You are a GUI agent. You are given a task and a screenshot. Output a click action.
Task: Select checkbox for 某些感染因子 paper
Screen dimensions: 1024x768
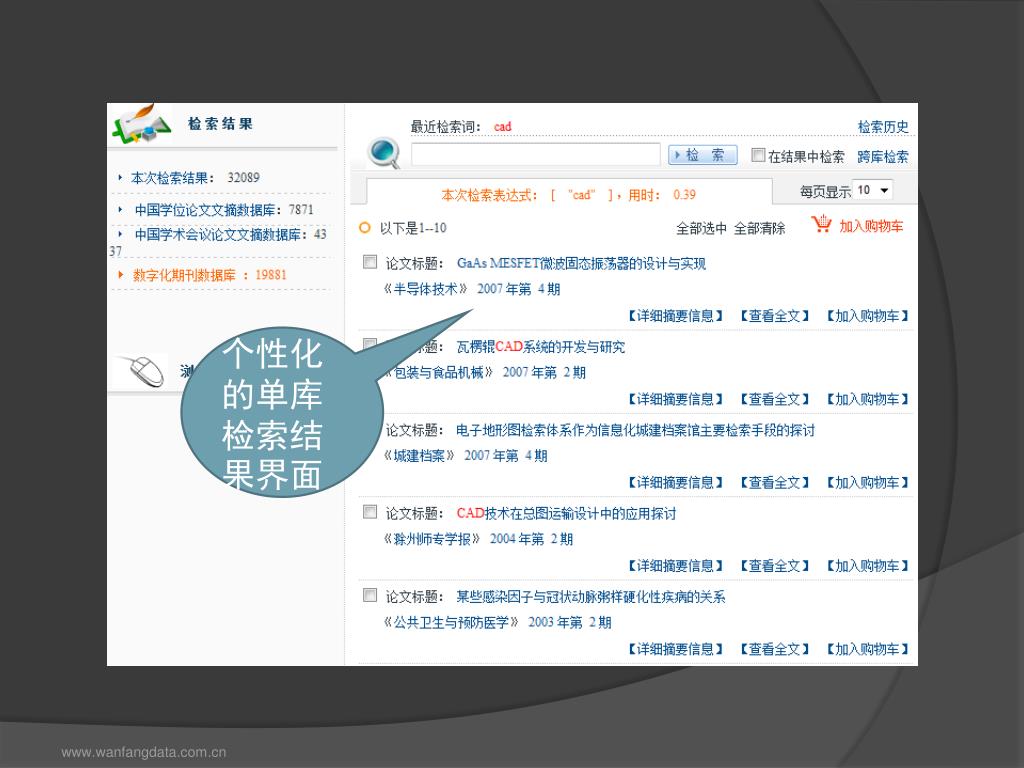pos(370,595)
